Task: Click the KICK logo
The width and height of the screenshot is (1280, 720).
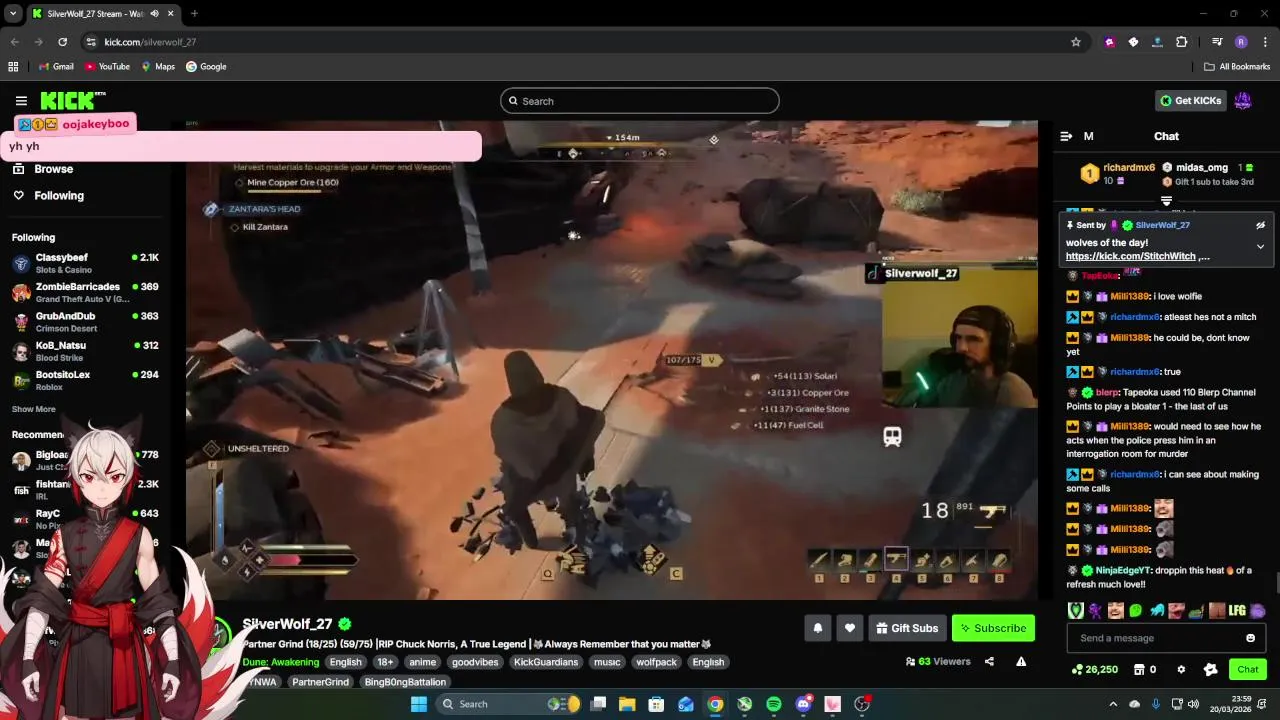Action: pyautogui.click(x=72, y=101)
